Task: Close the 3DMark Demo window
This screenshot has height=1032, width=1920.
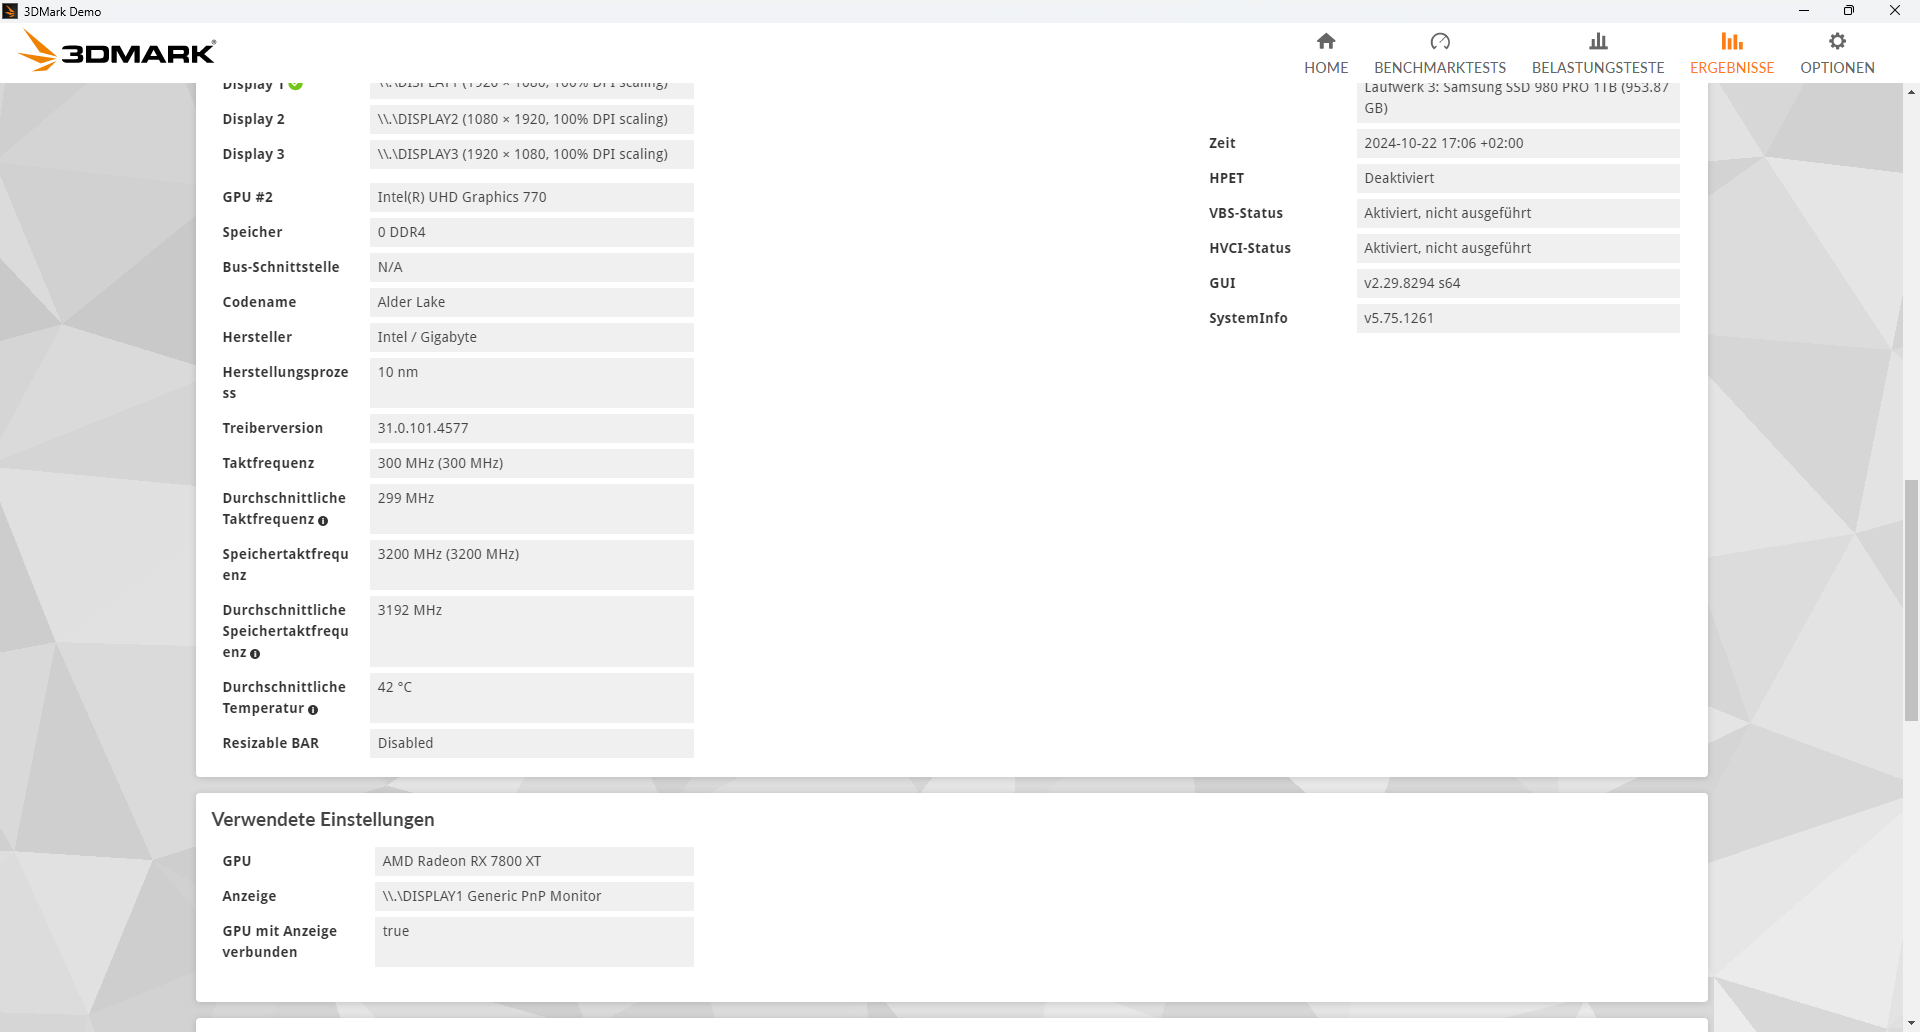Action: click(x=1895, y=11)
